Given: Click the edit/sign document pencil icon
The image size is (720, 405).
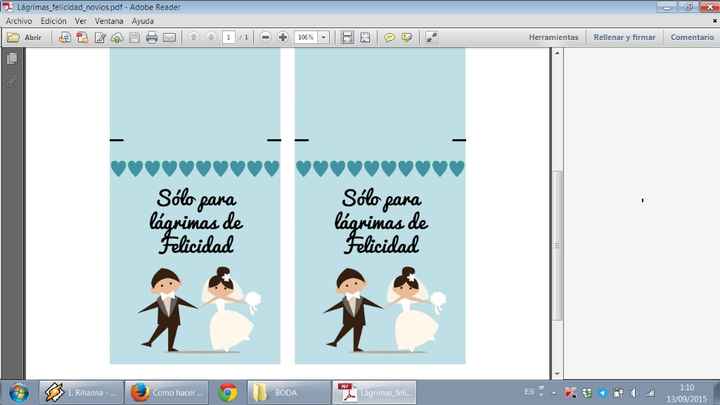Looking at the screenshot, I should [x=100, y=38].
